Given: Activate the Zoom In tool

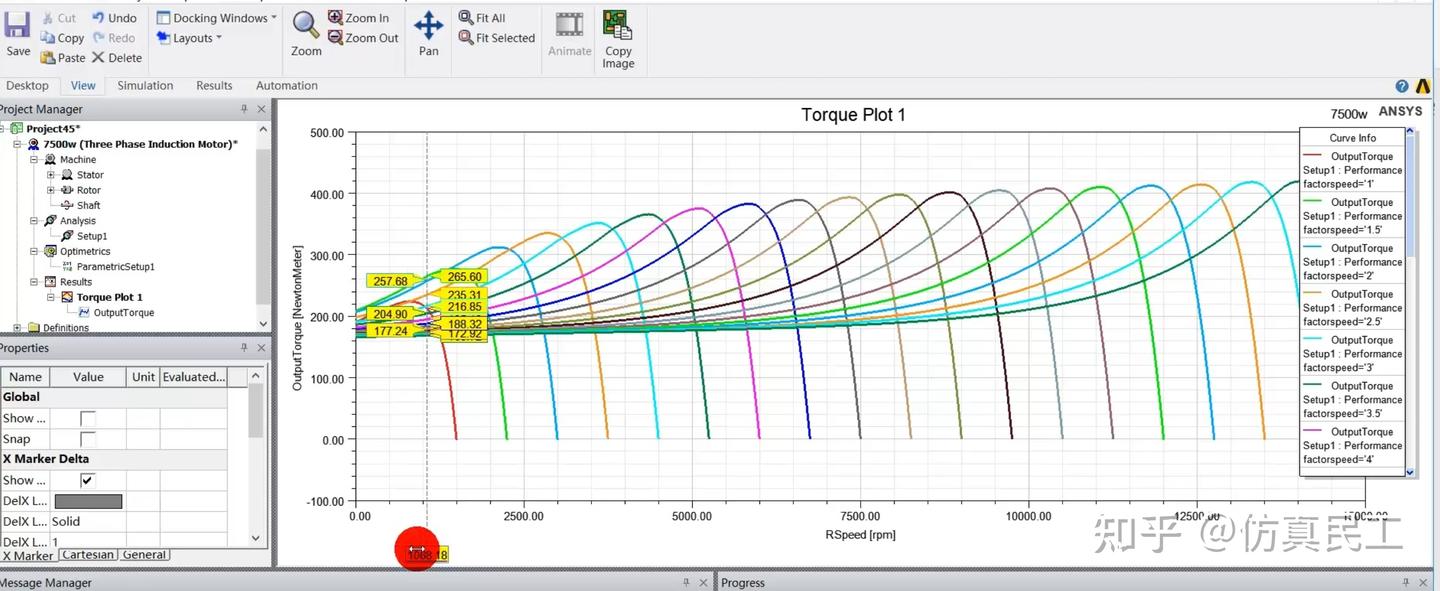Looking at the screenshot, I should 360,17.
